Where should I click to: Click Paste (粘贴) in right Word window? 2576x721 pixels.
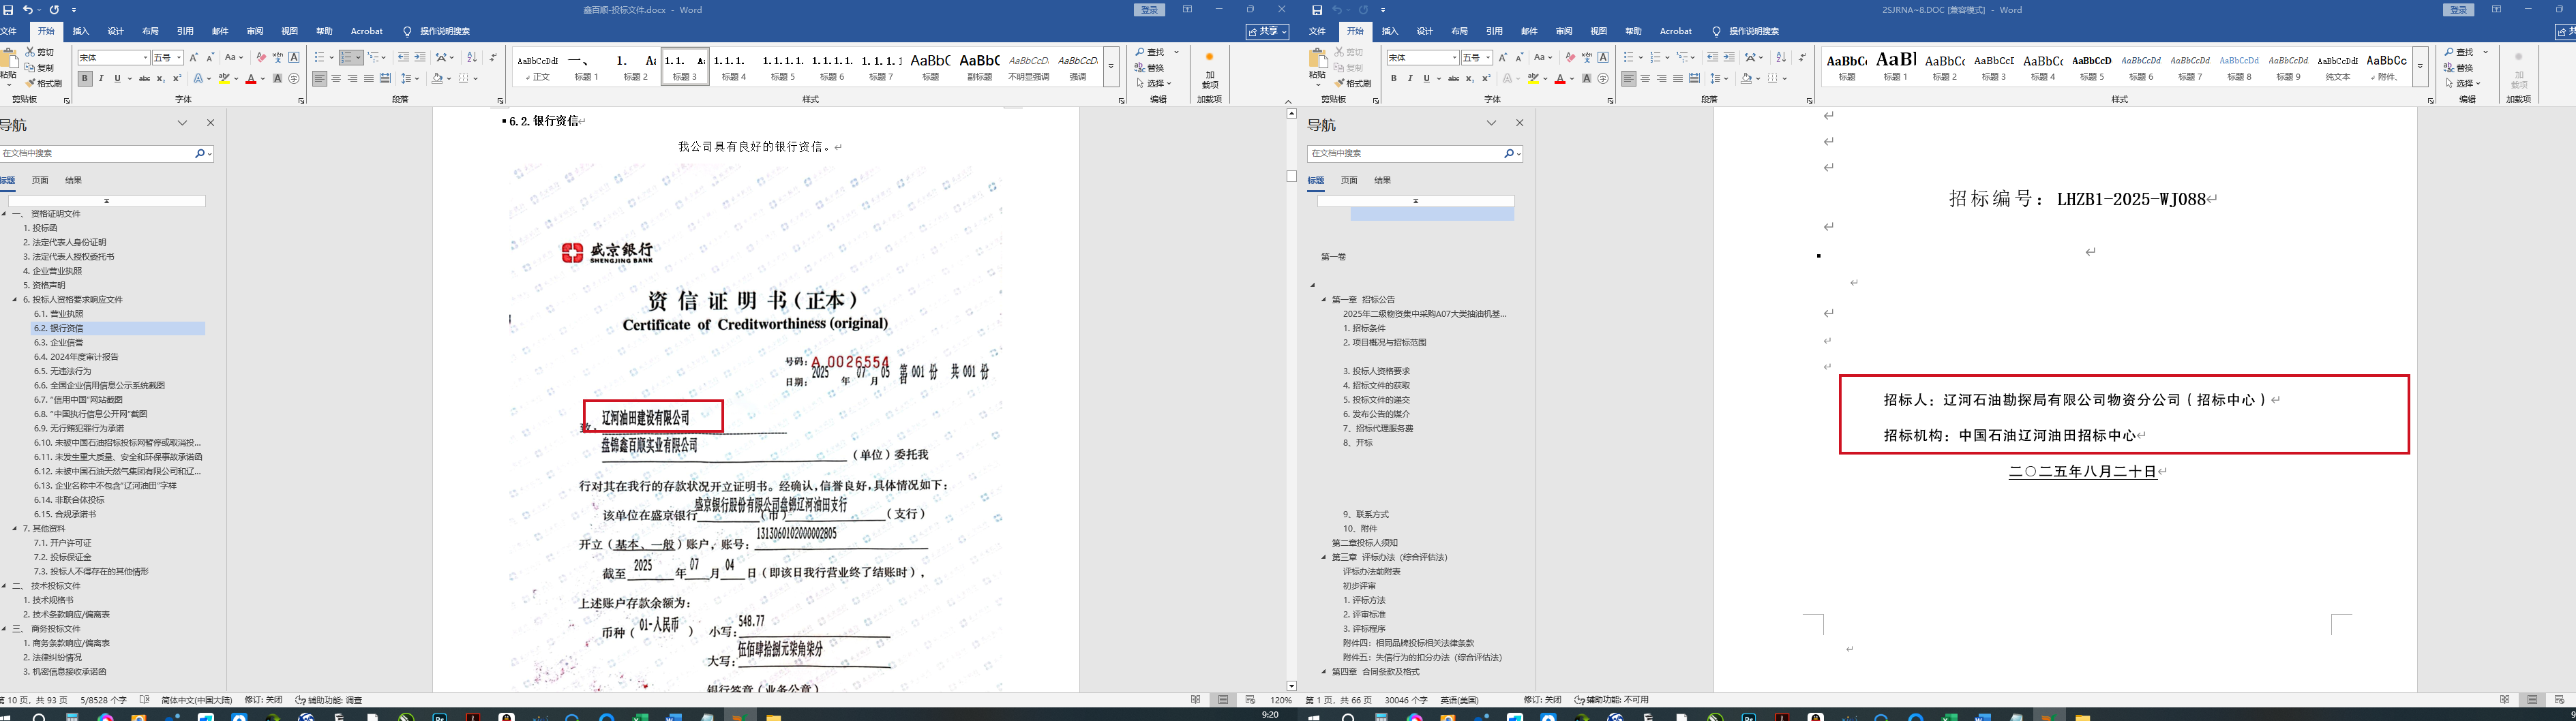coord(1317,66)
